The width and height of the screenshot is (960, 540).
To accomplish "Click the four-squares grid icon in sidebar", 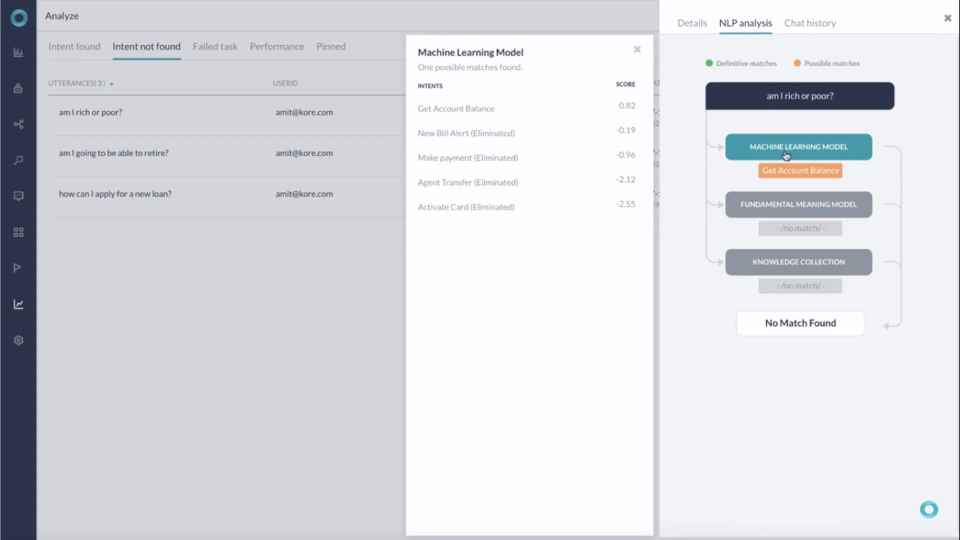I will click(x=18, y=232).
